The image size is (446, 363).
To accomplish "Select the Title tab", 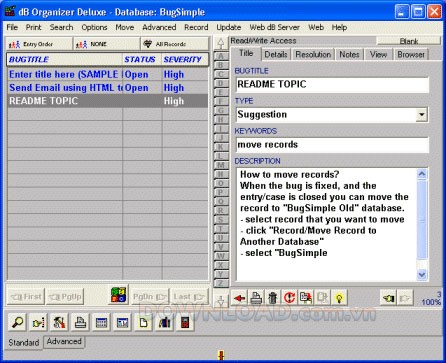I will (246, 53).
